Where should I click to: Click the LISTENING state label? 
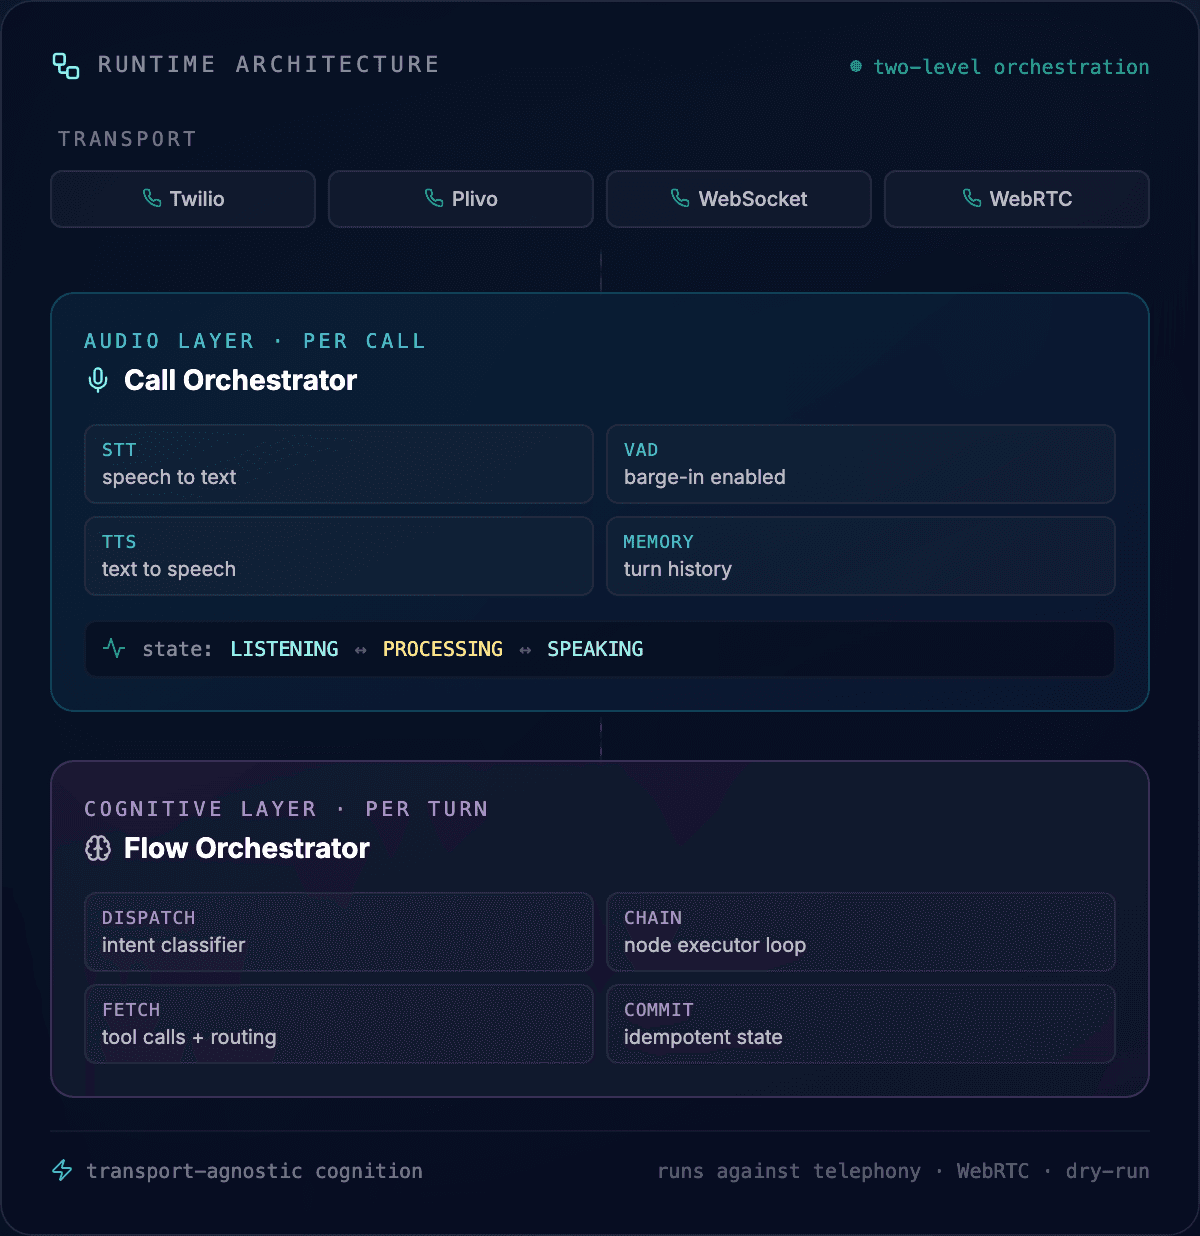[x=284, y=649]
